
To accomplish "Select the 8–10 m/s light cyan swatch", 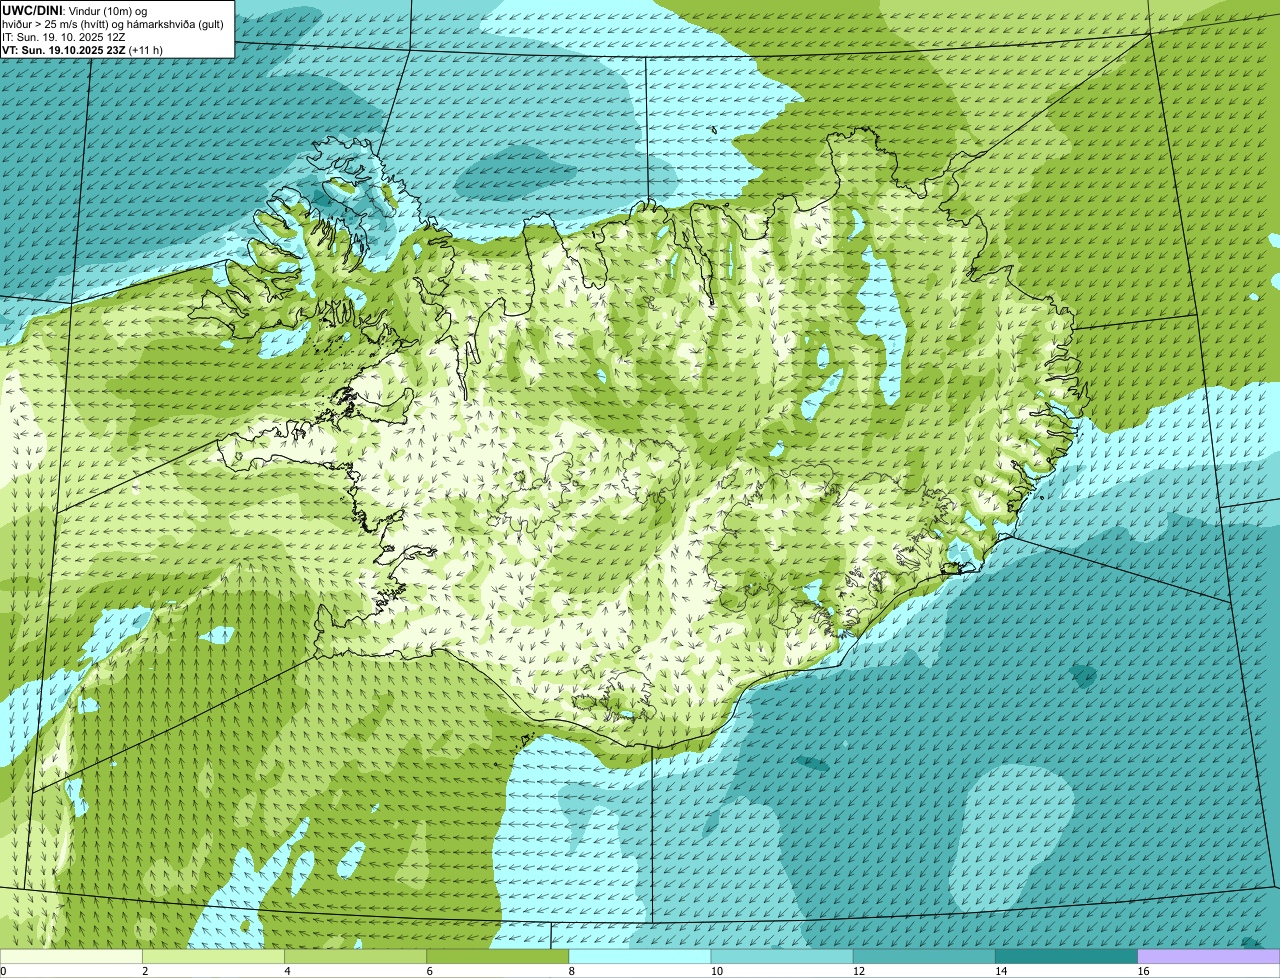I will pos(640,956).
